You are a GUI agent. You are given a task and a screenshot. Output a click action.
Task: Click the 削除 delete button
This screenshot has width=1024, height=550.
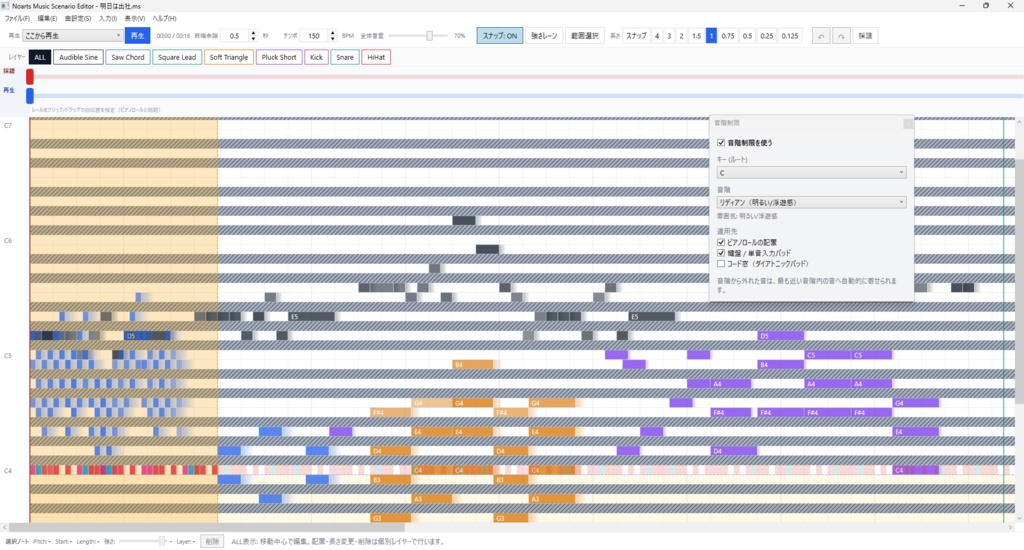[x=212, y=542]
